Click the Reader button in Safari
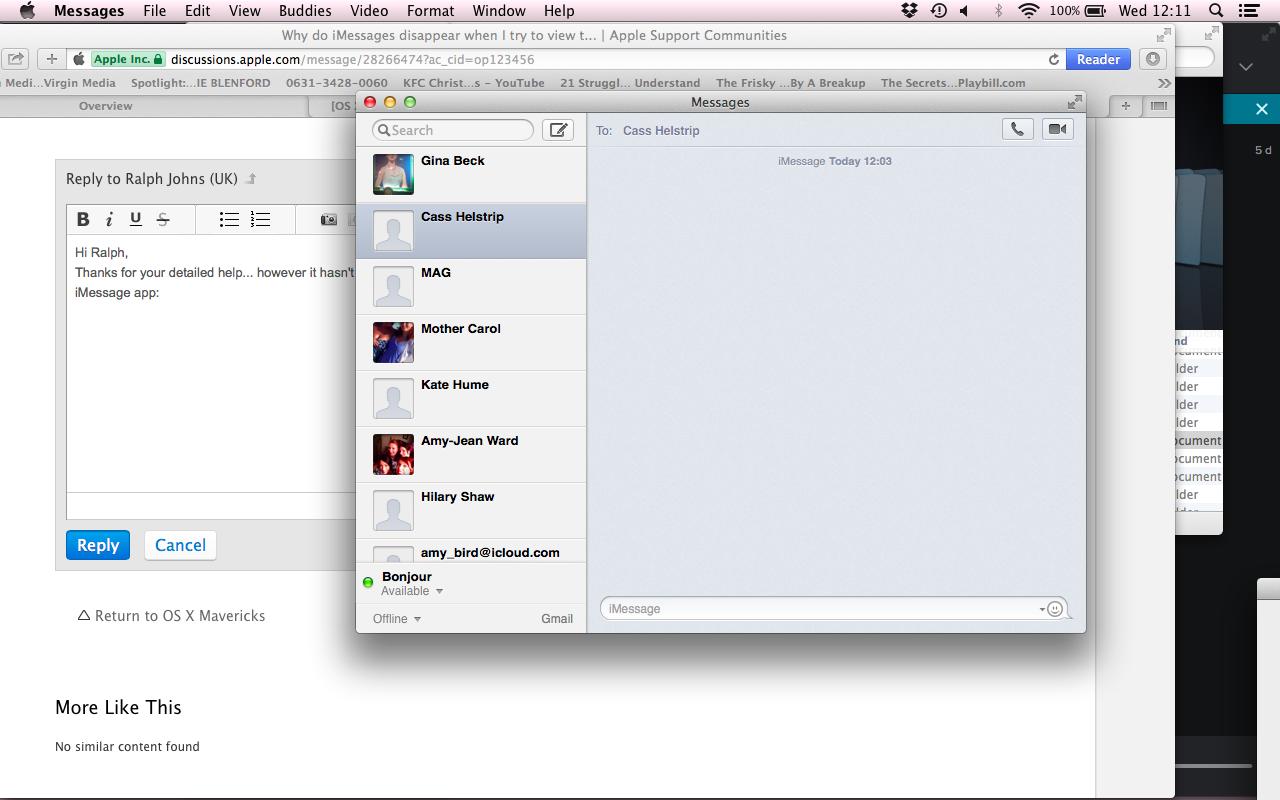Viewport: 1280px width, 800px height. tap(1098, 59)
